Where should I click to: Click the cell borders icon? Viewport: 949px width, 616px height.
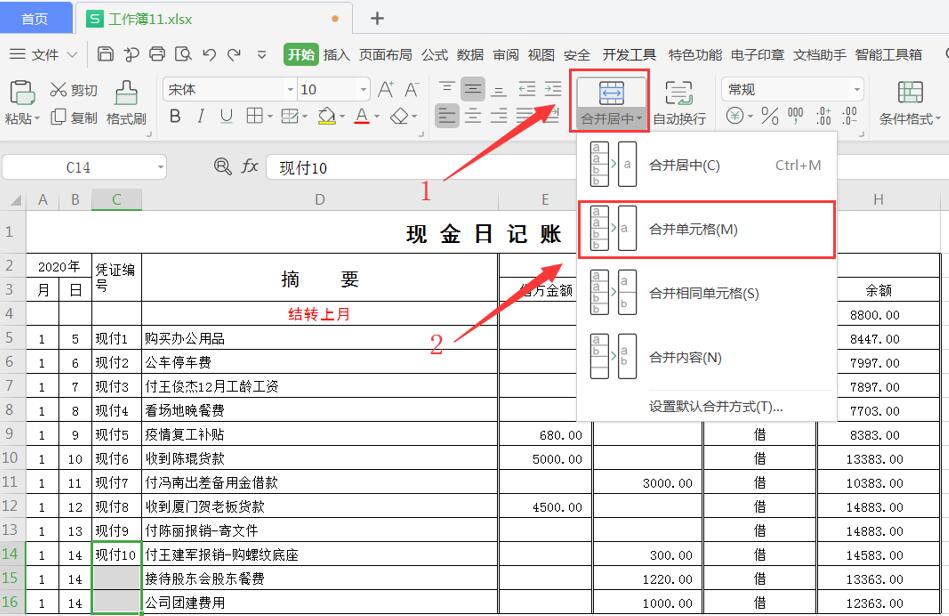[x=255, y=116]
